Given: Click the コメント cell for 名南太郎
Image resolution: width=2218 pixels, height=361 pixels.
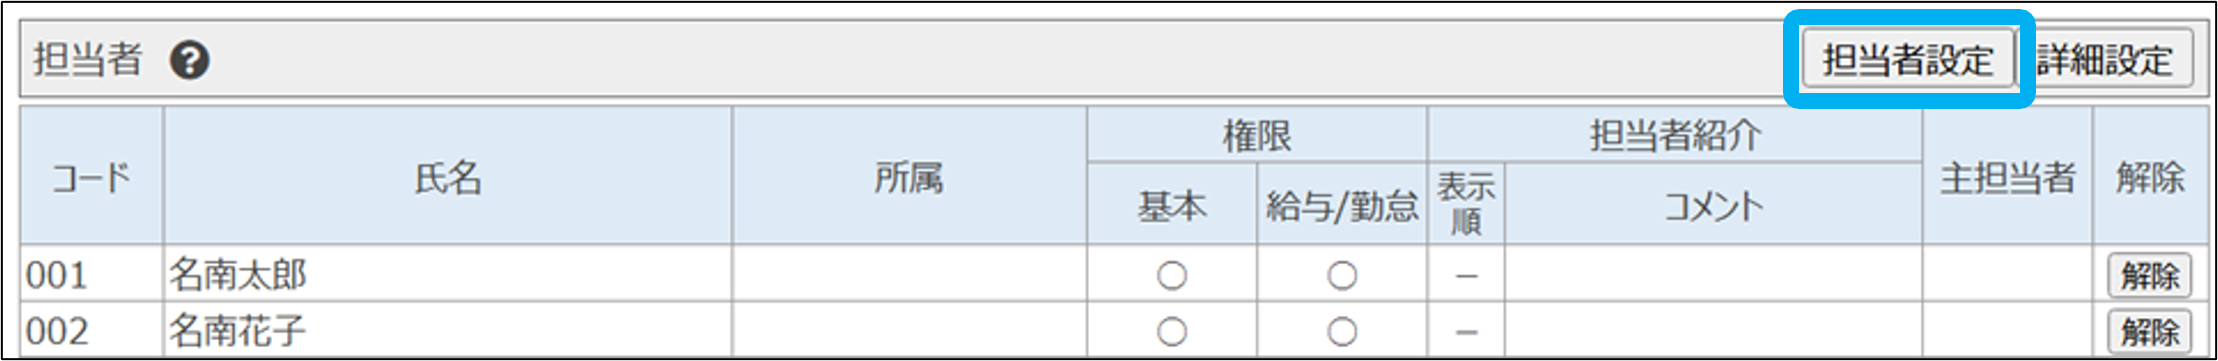Looking at the screenshot, I should (1713, 274).
